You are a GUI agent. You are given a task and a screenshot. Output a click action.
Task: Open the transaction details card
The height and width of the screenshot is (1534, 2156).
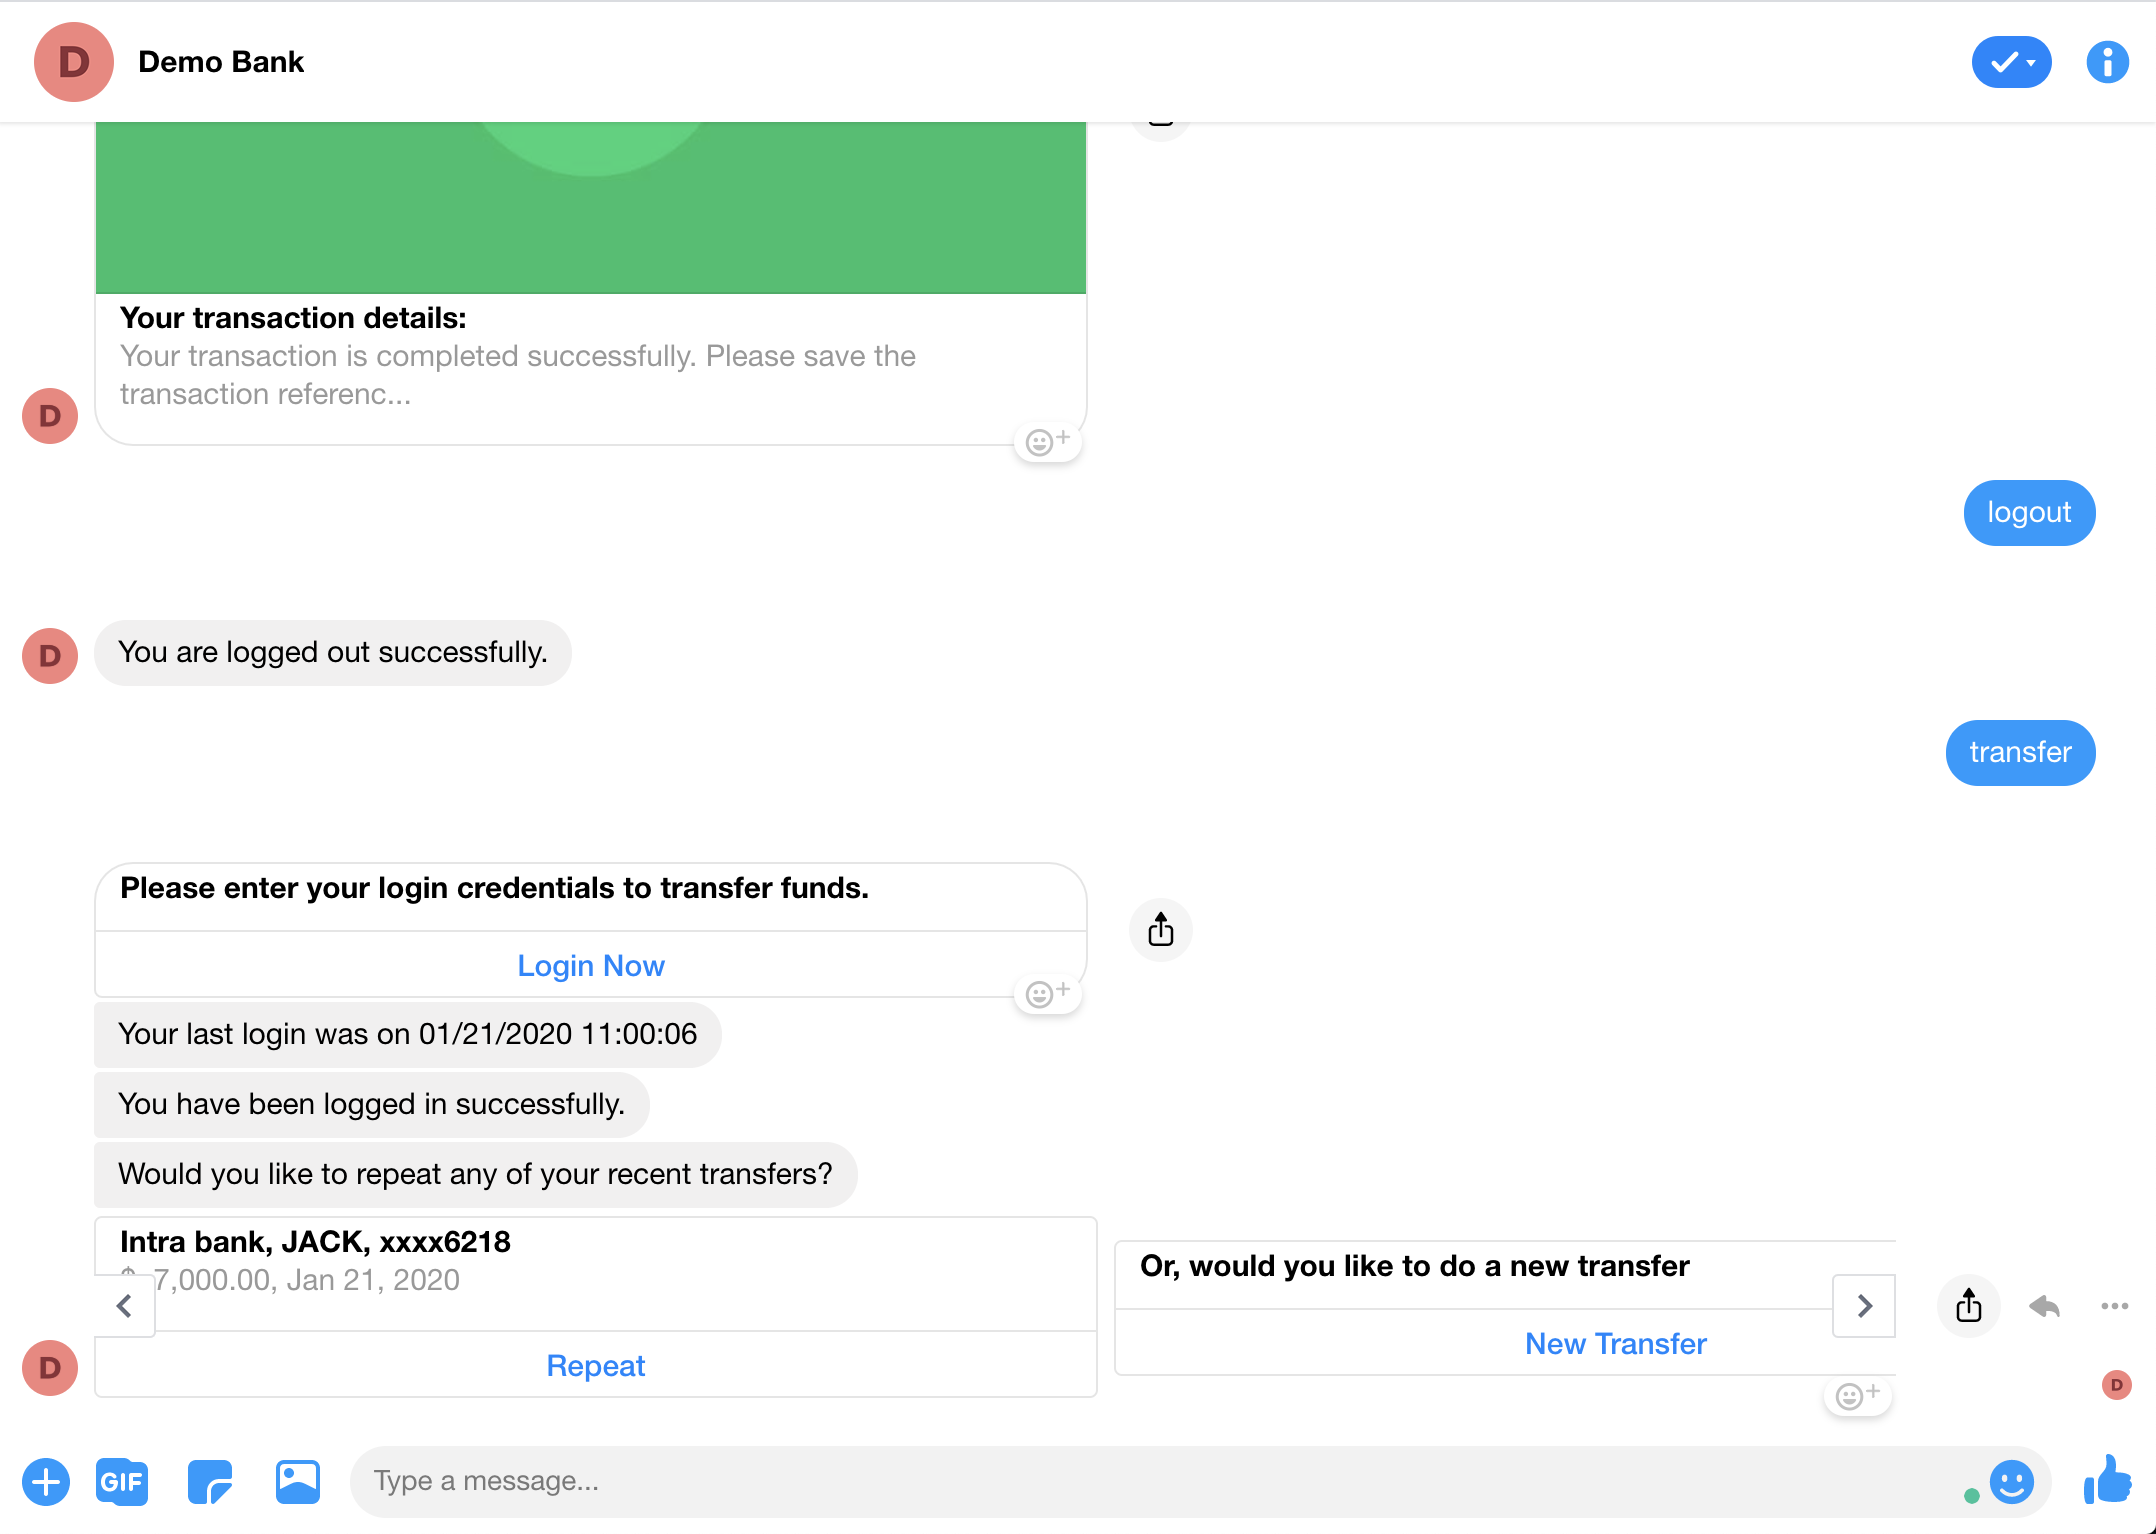591,283
